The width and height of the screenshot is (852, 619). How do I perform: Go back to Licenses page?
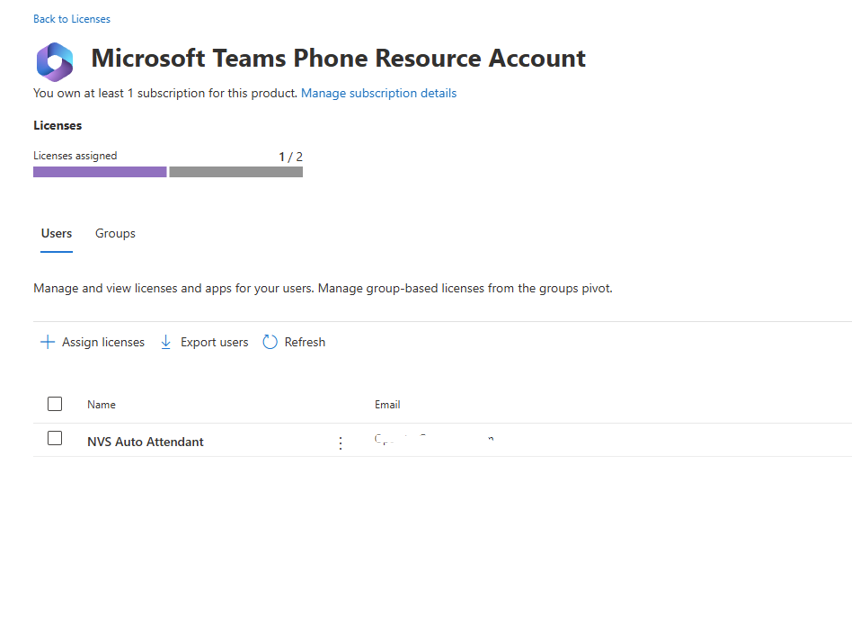72,19
